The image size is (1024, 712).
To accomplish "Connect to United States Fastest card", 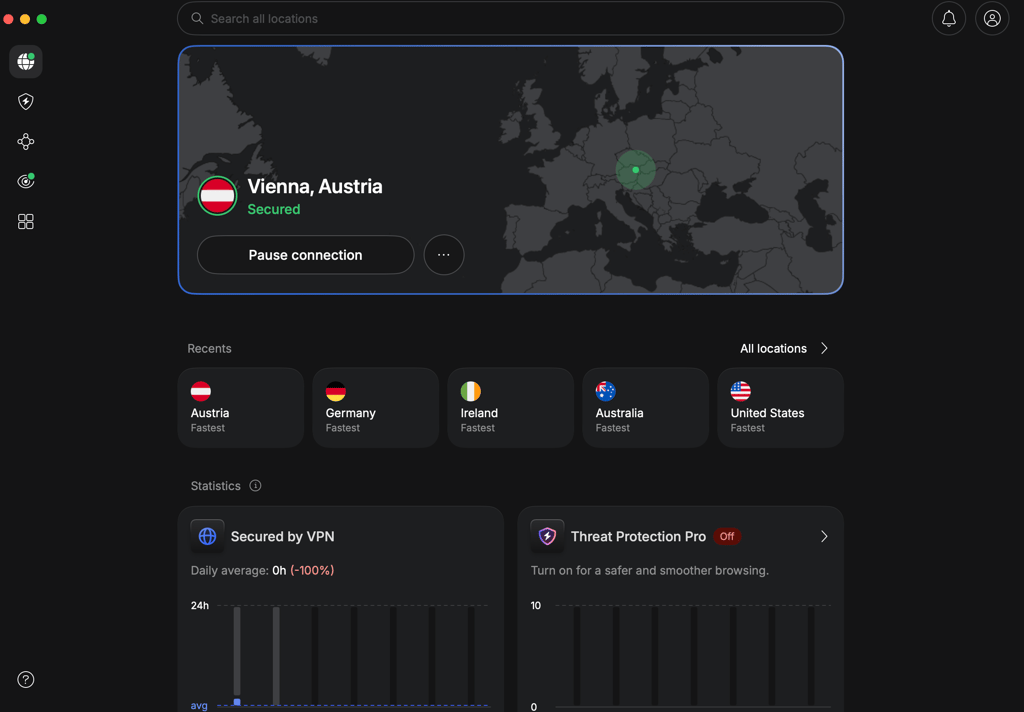I will [x=780, y=408].
